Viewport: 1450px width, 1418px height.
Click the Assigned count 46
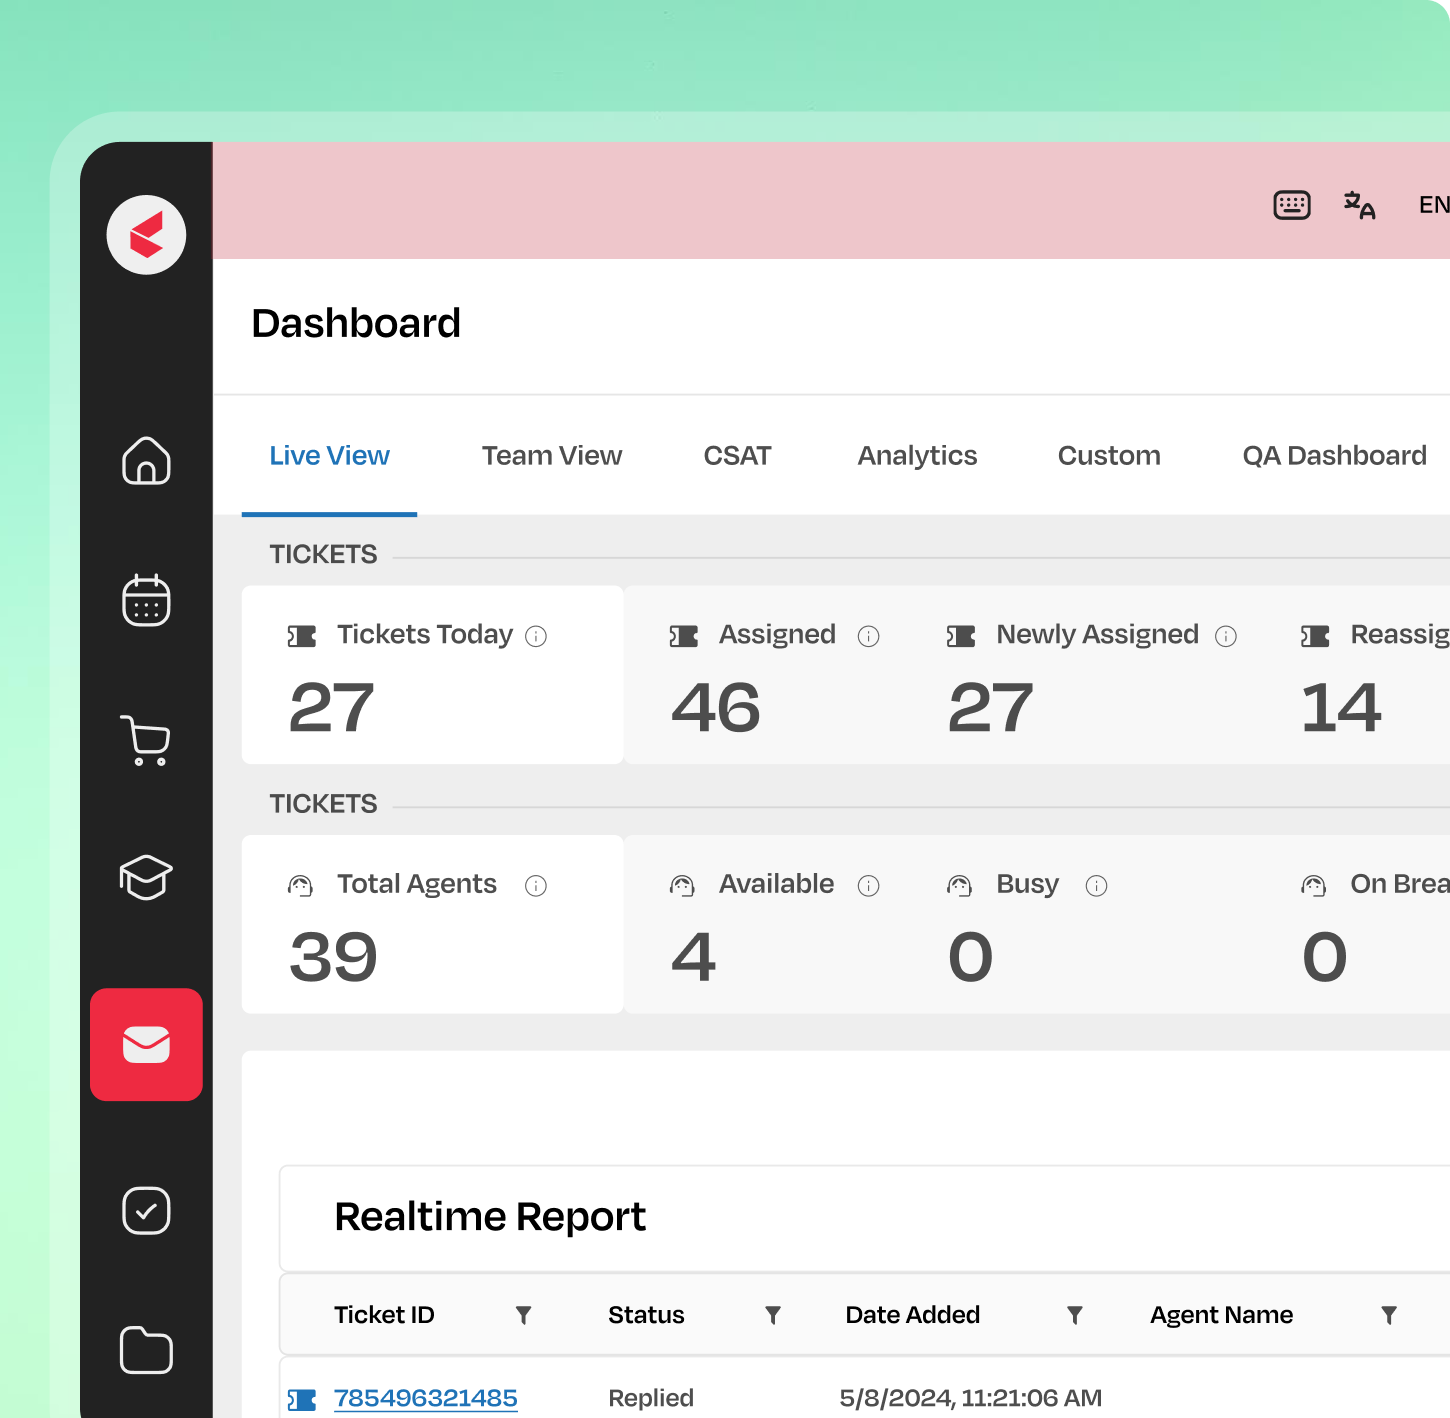715,708
